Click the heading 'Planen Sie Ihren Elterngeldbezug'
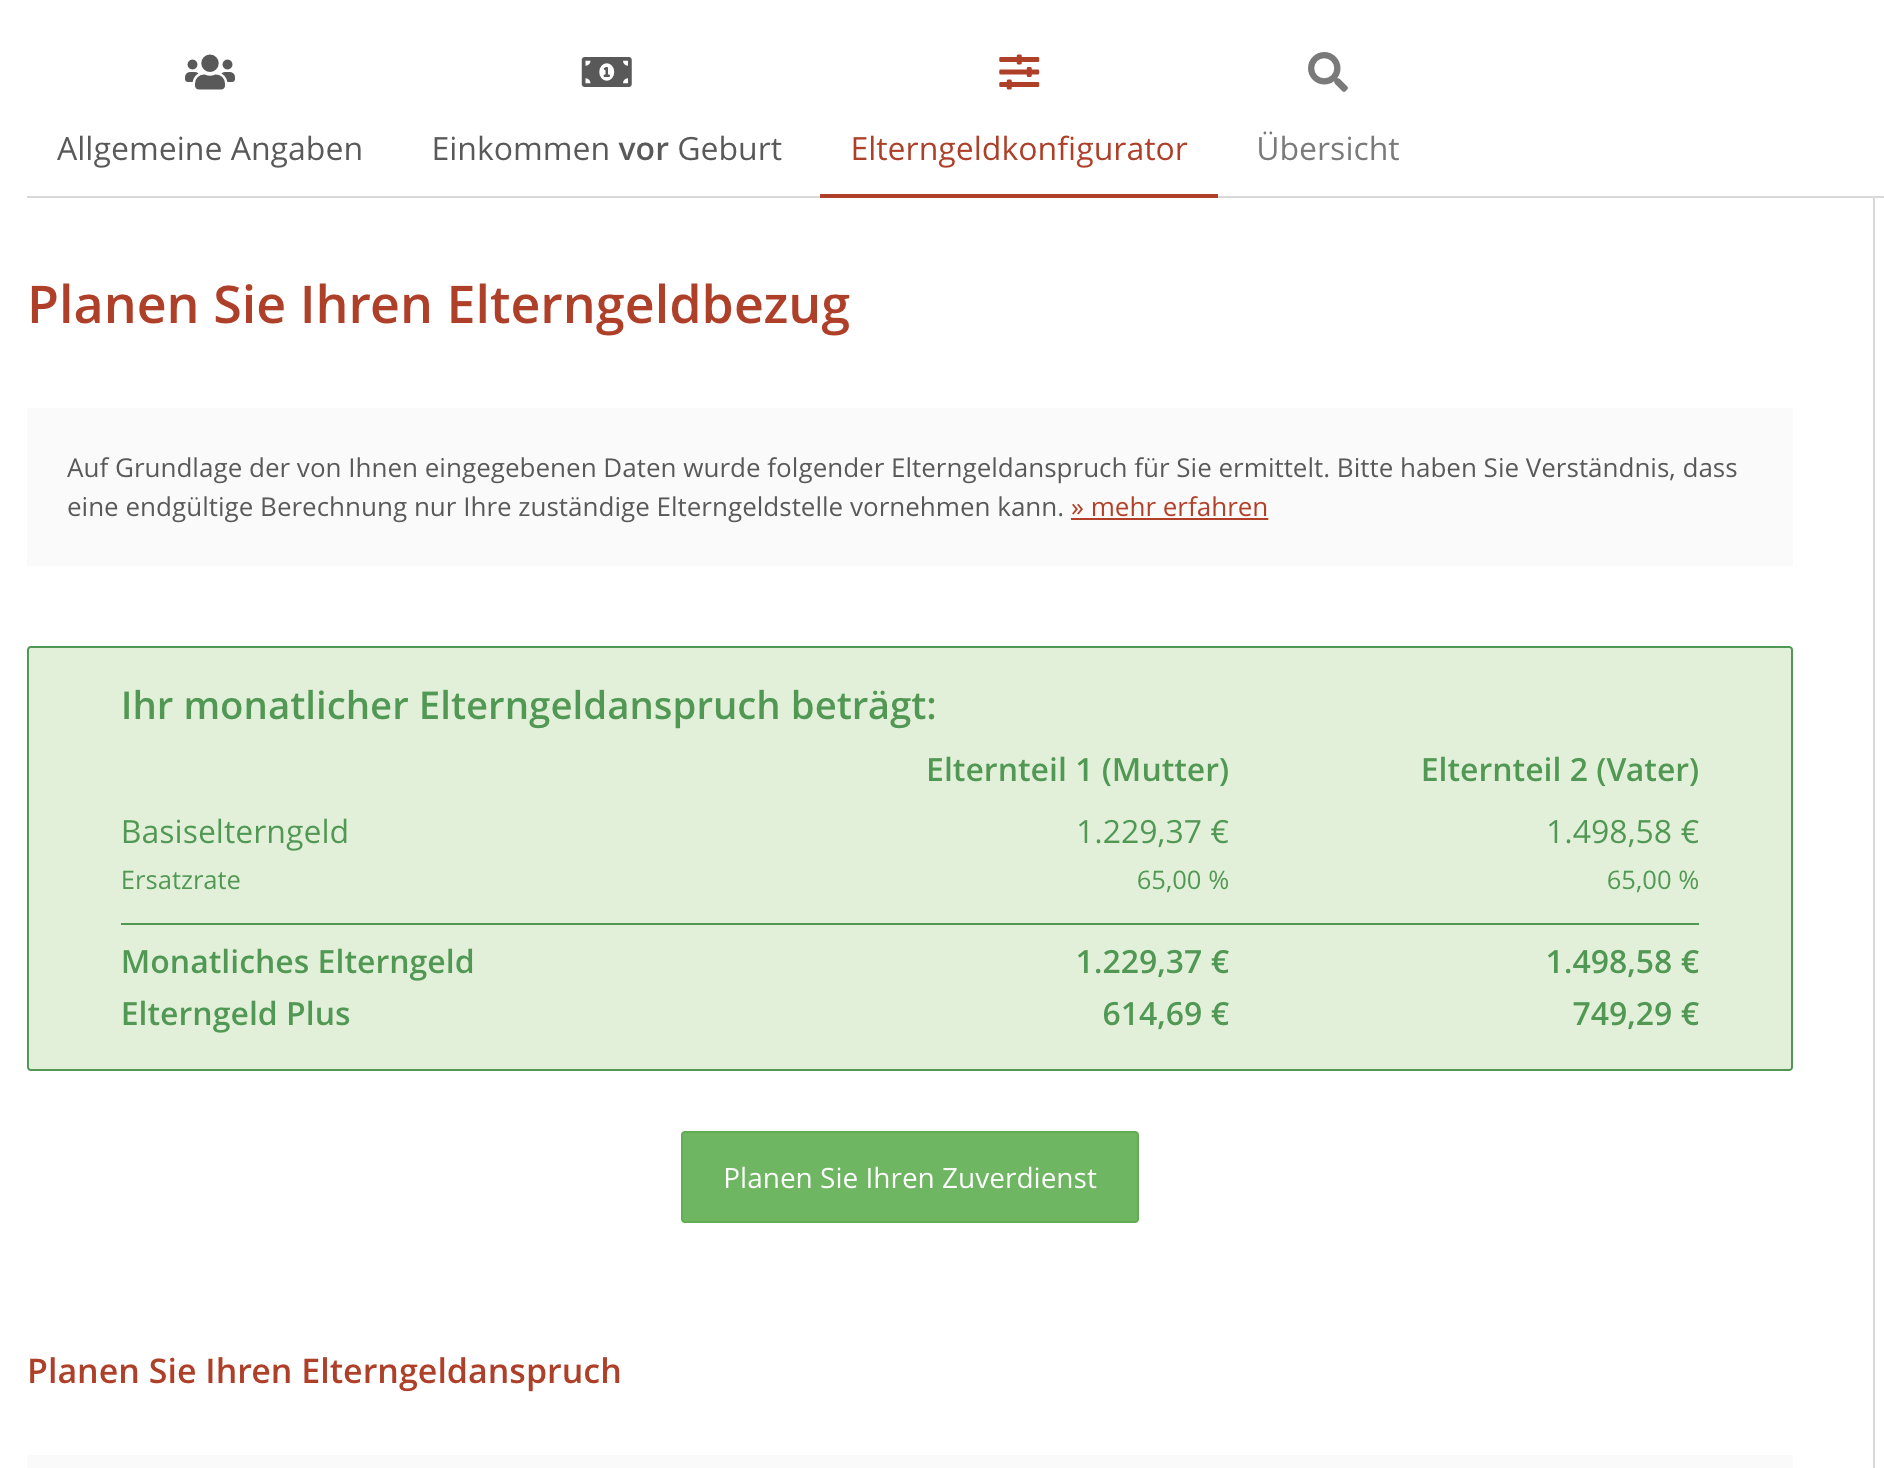1884x1468 pixels. coord(439,305)
